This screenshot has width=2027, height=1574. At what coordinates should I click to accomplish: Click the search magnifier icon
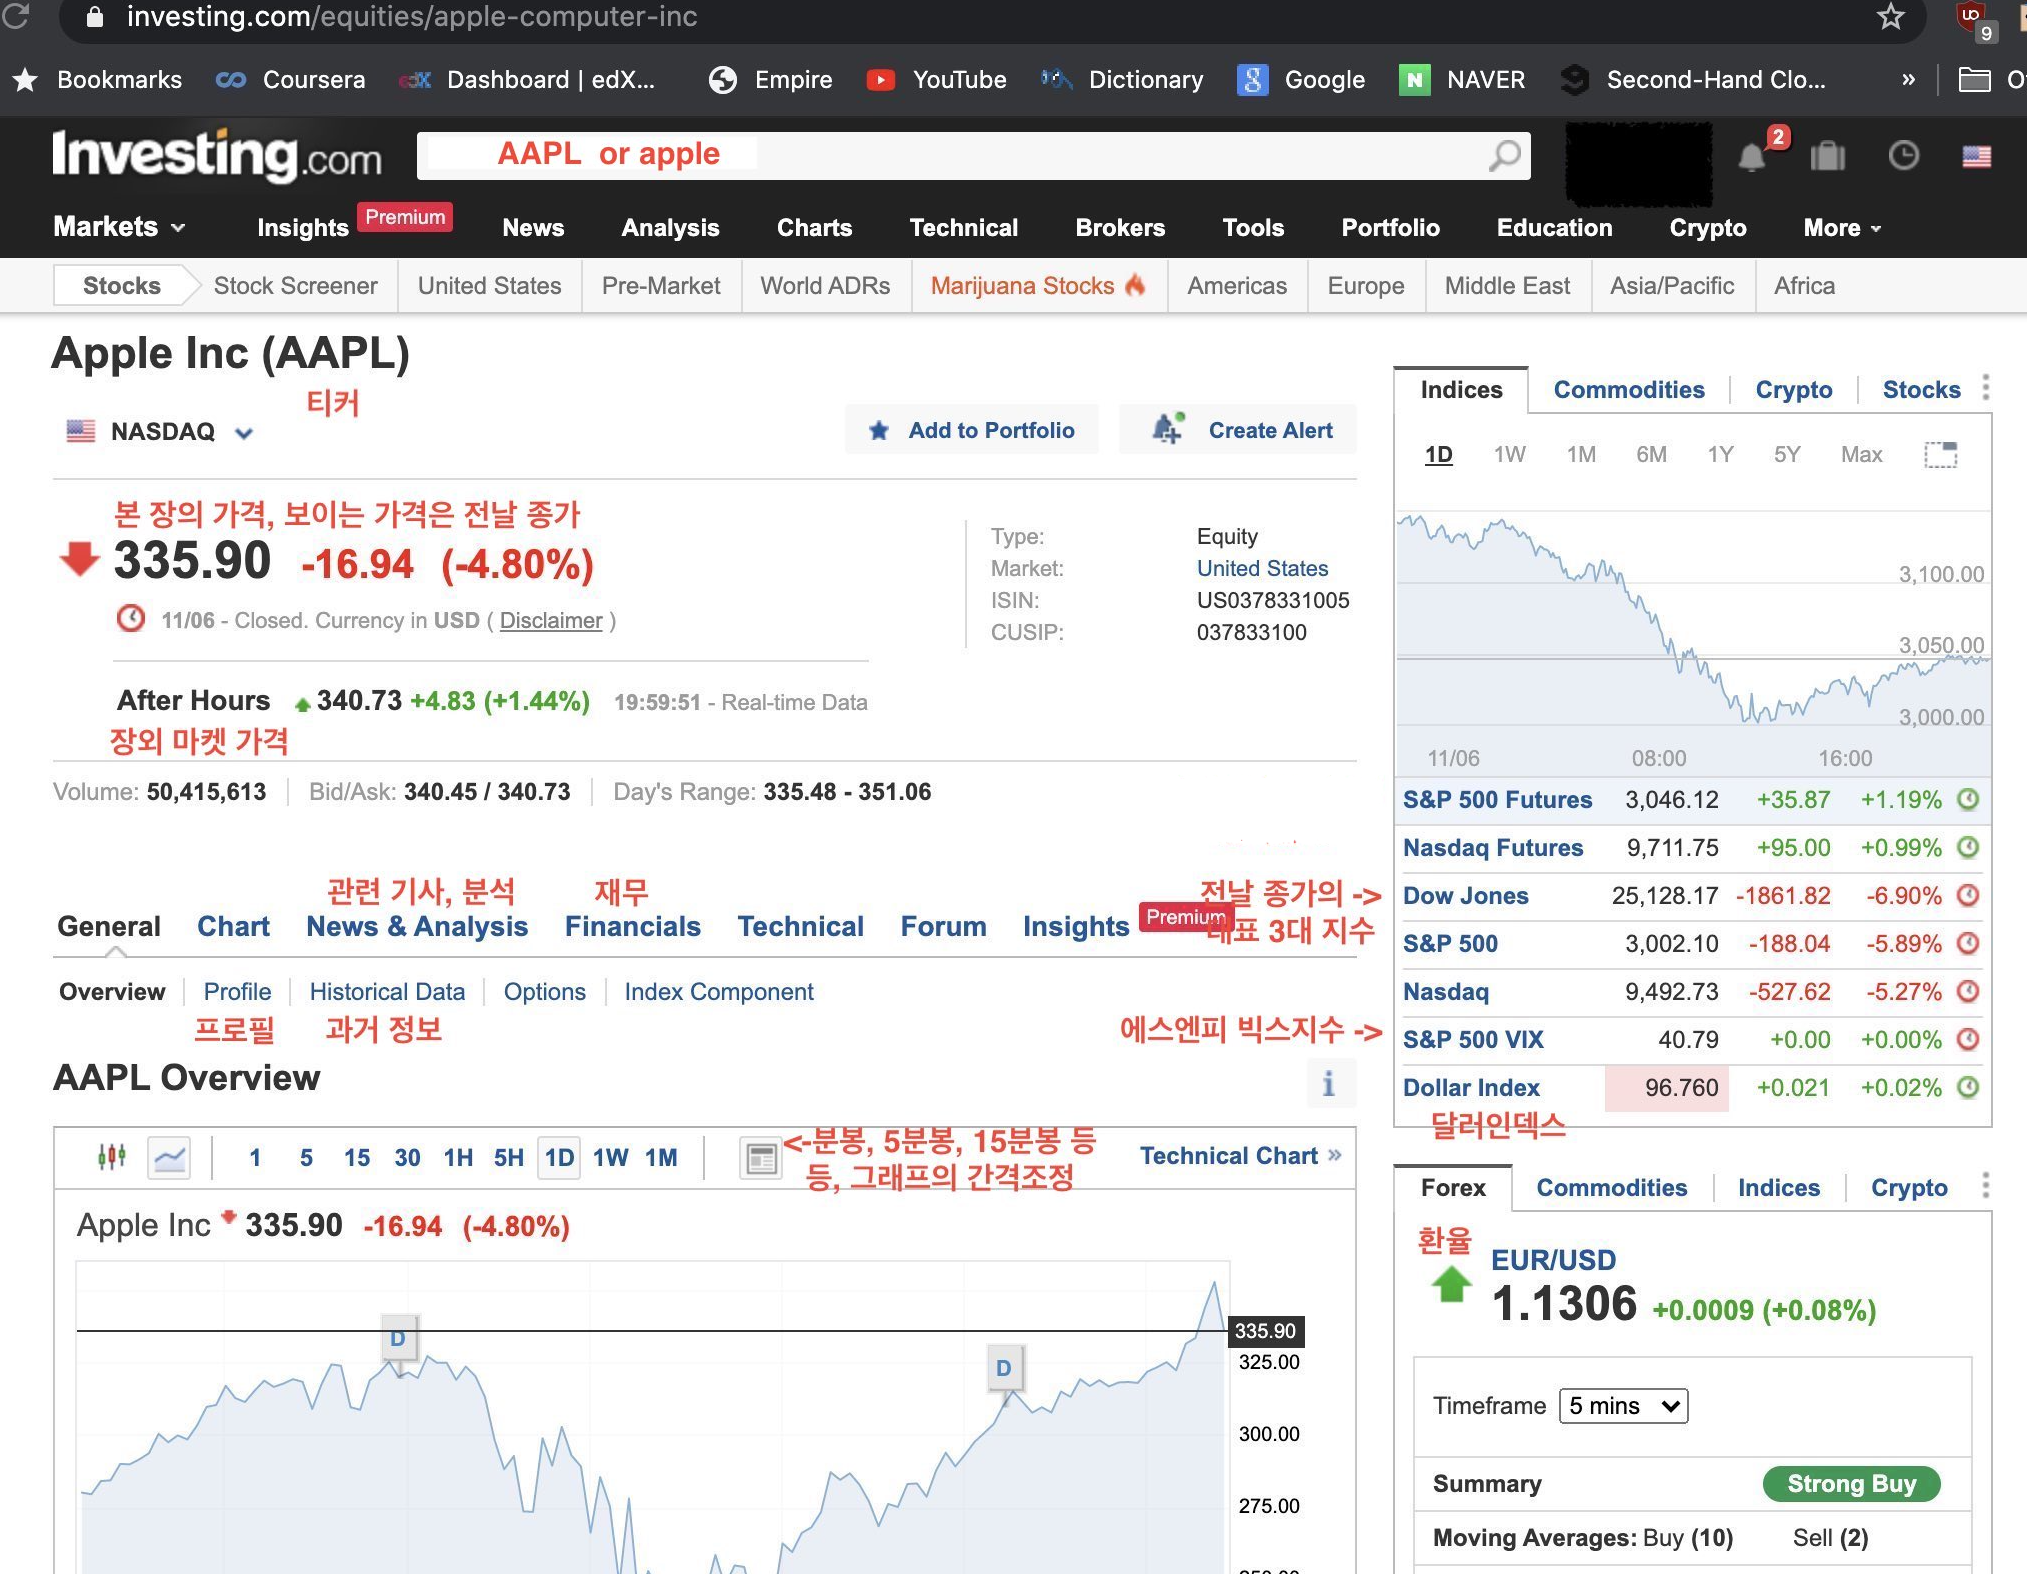tap(1504, 156)
